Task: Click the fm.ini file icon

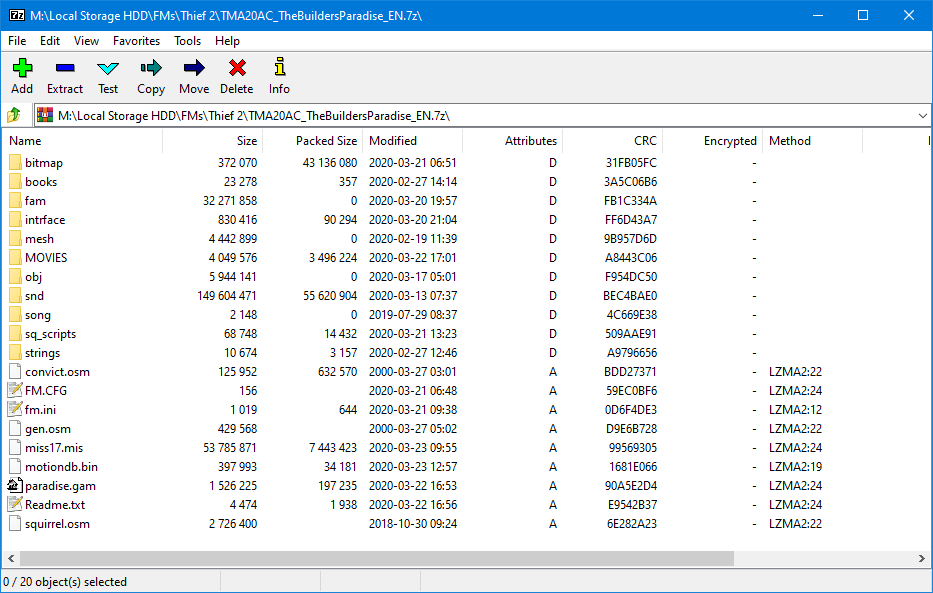Action: tap(15, 409)
